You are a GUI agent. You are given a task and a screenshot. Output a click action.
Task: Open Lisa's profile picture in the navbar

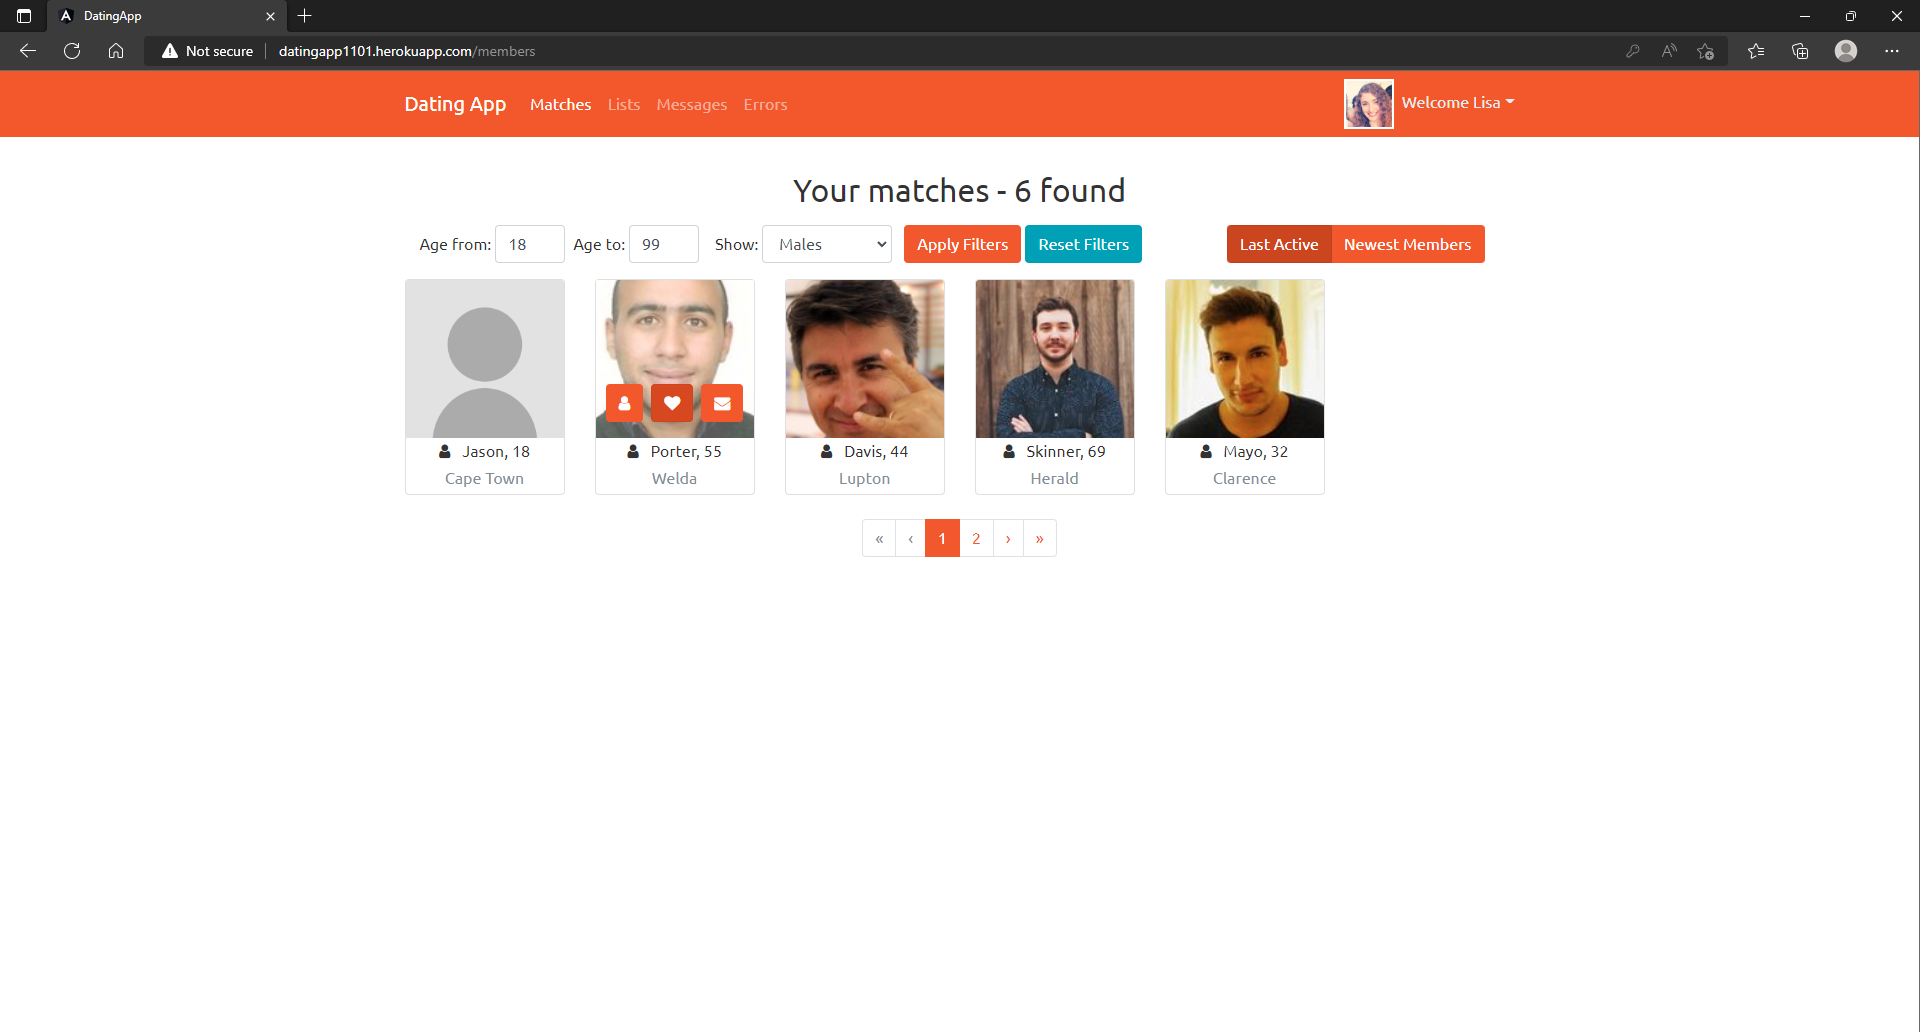(x=1368, y=103)
